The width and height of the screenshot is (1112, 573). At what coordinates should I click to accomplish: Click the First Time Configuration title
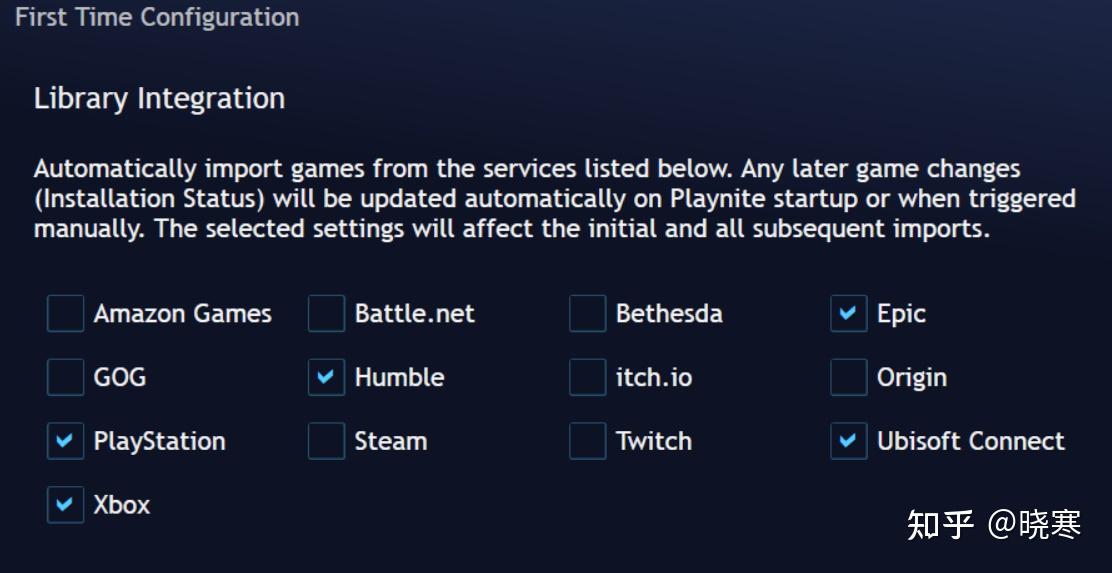(157, 17)
